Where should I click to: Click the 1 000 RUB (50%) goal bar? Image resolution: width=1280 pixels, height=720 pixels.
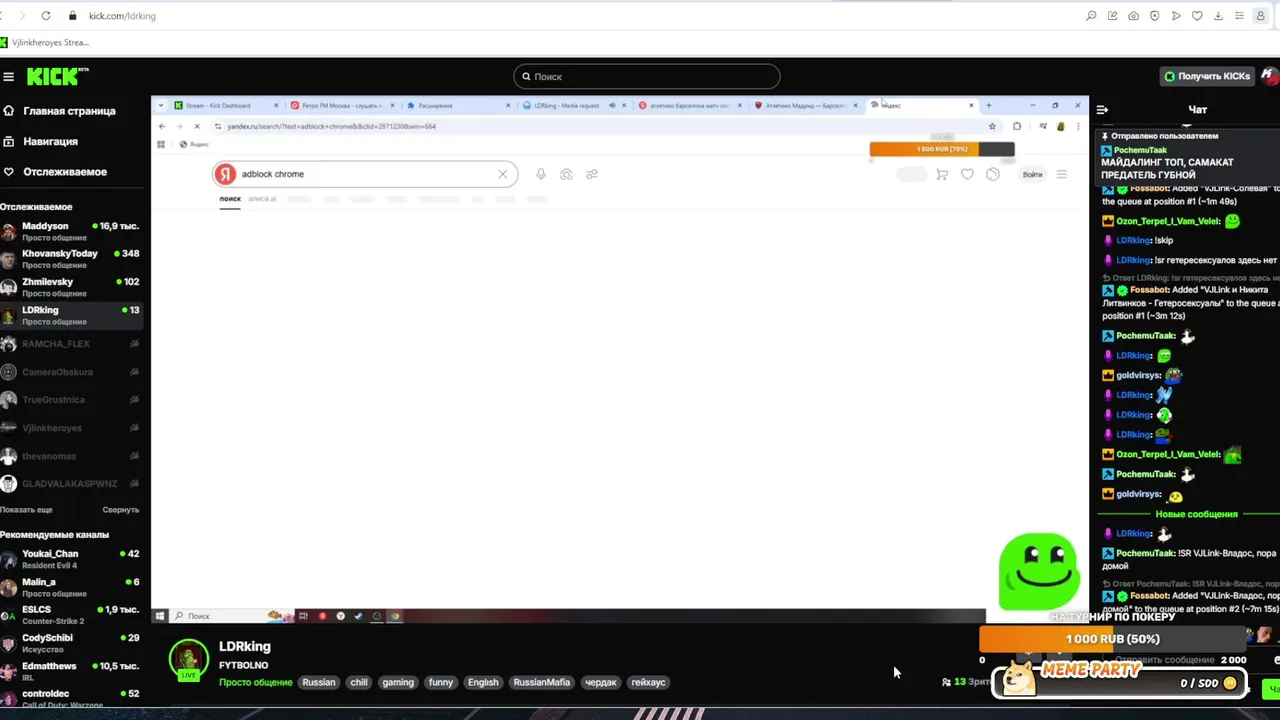pos(1112,639)
